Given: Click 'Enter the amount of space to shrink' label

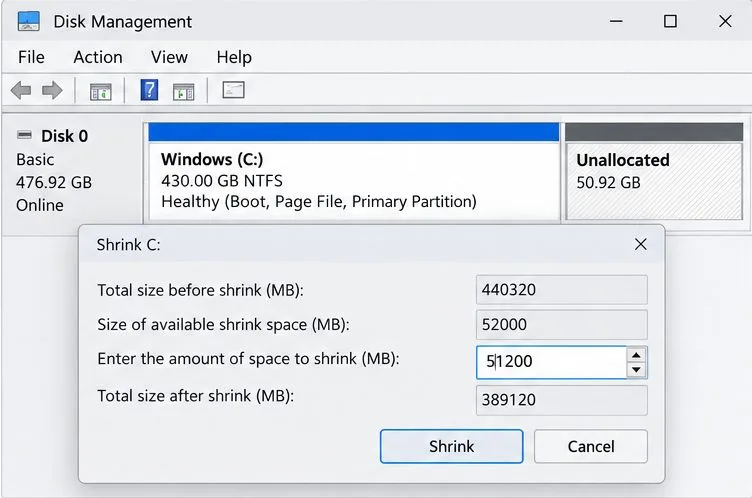Looking at the screenshot, I should pyautogui.click(x=248, y=358).
